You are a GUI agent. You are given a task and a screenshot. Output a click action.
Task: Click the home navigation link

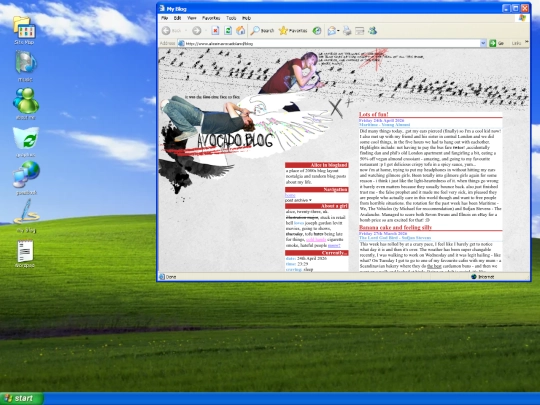coord(290,195)
